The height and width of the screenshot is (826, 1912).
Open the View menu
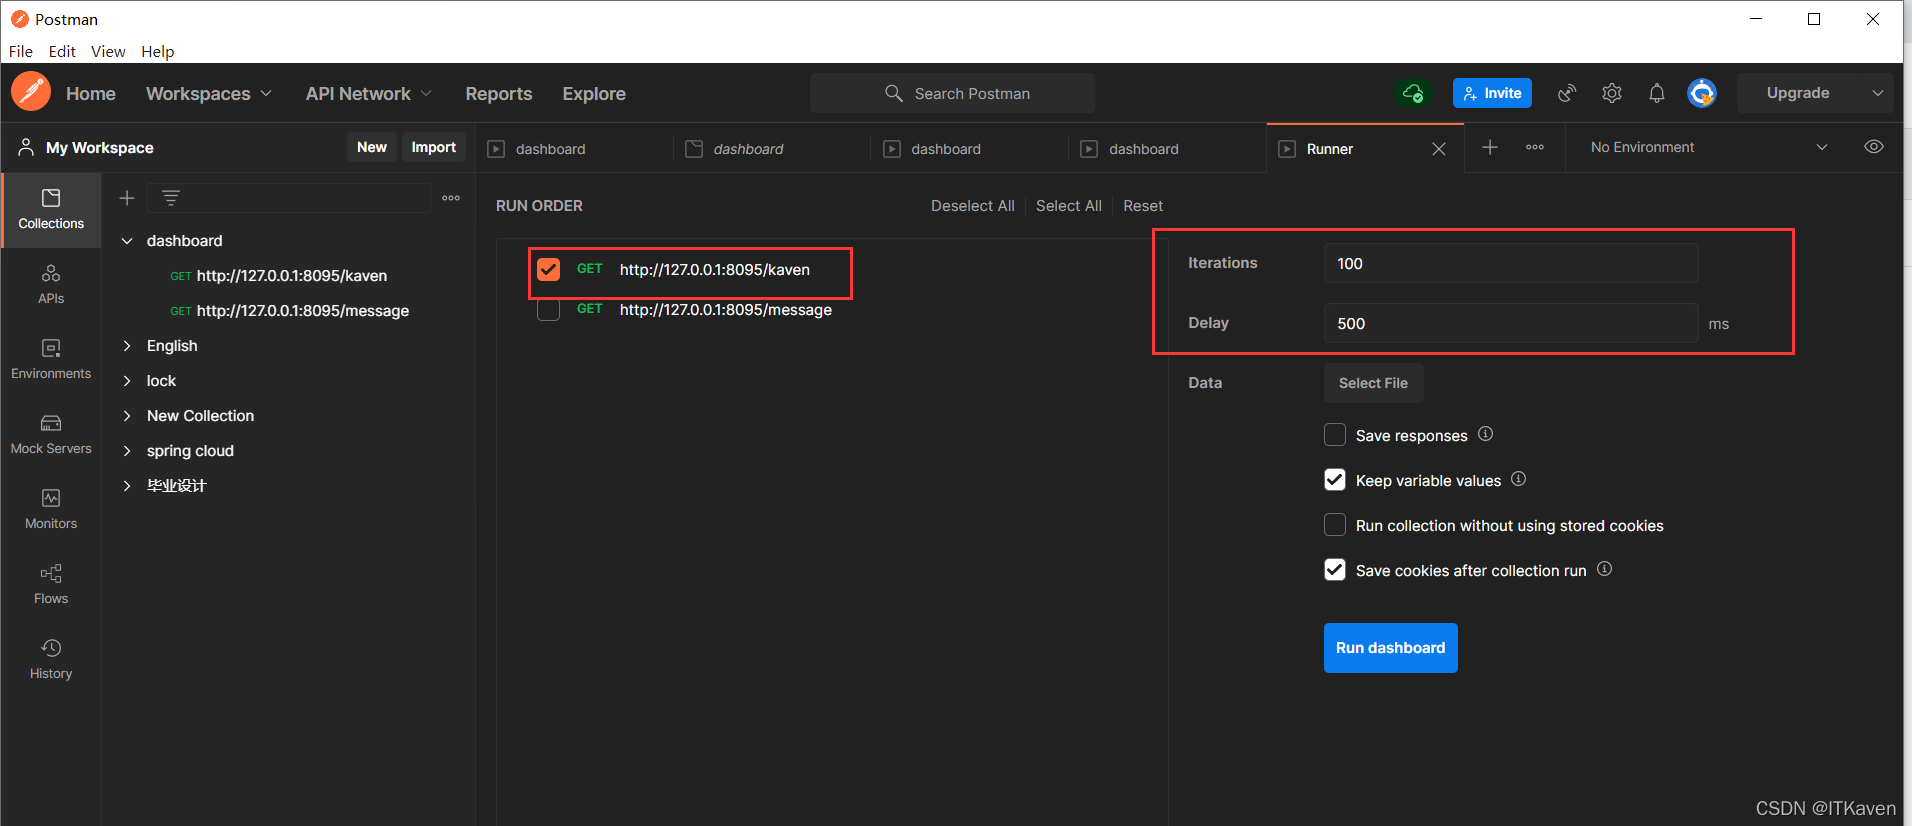click(x=108, y=51)
